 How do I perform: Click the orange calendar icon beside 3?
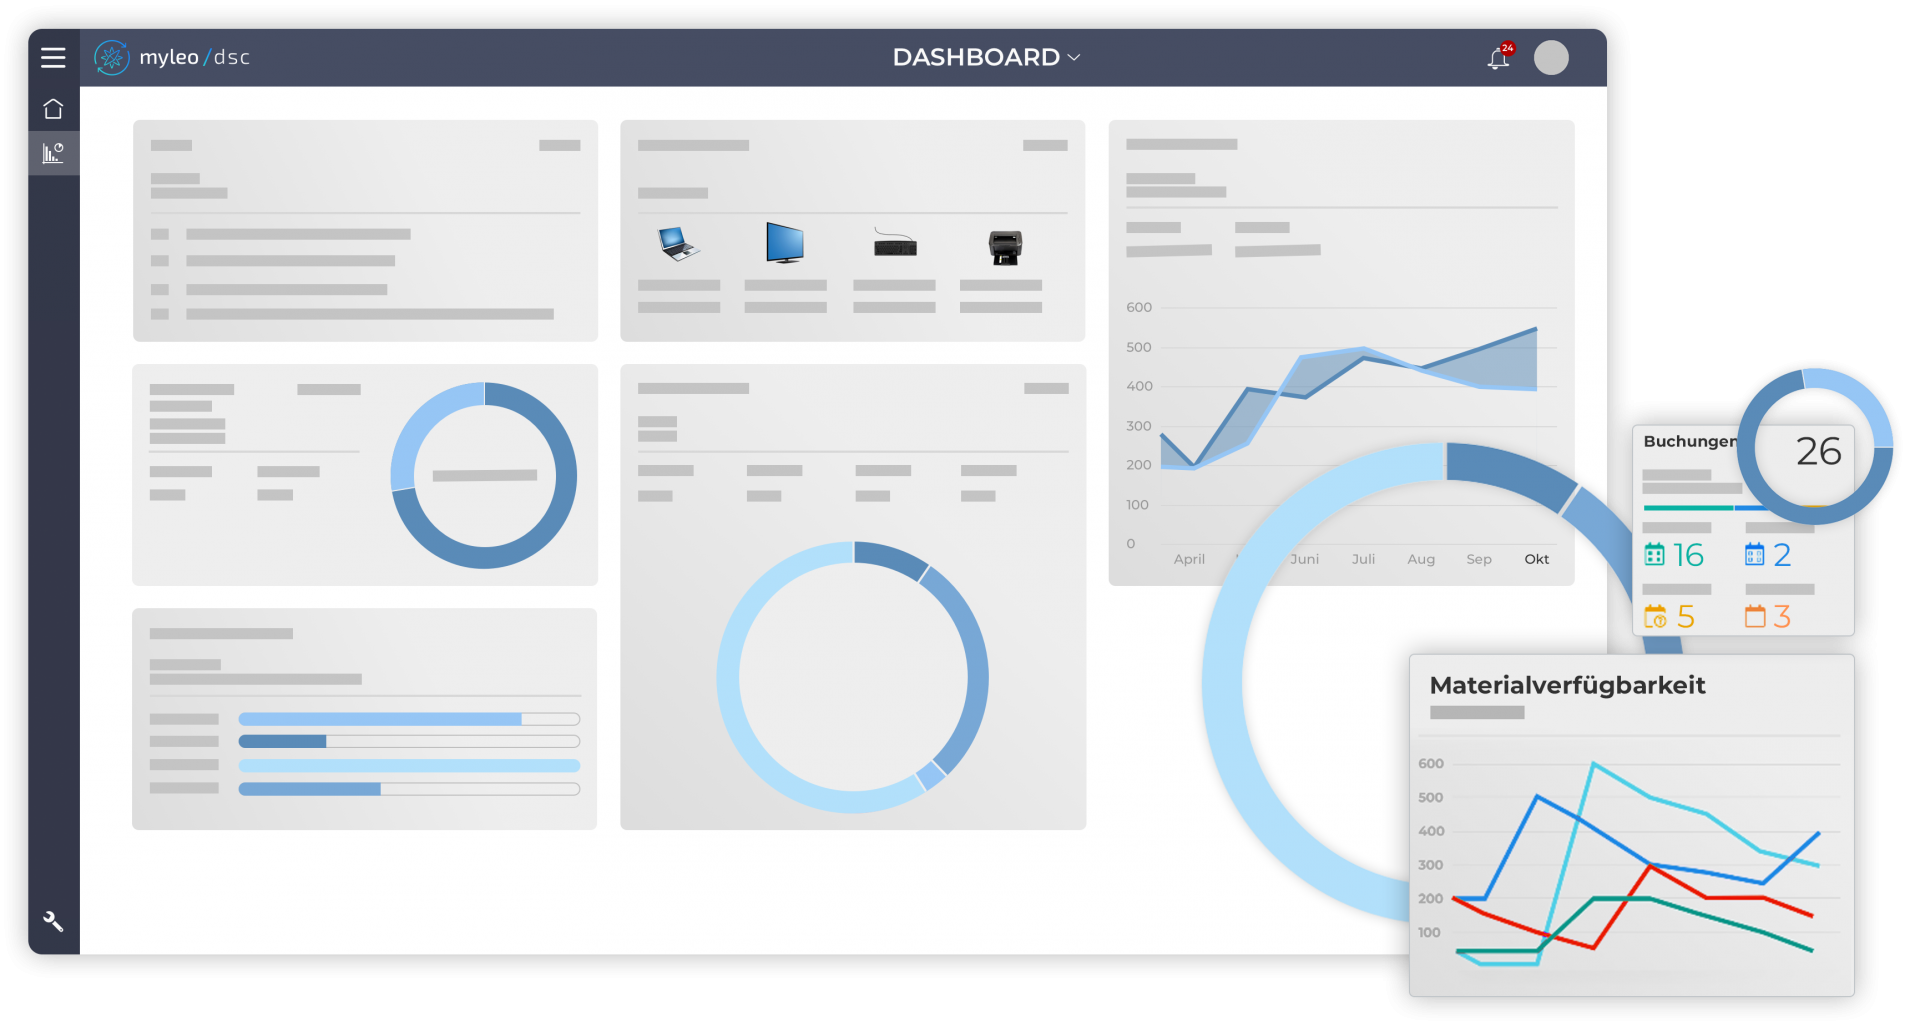click(1754, 617)
